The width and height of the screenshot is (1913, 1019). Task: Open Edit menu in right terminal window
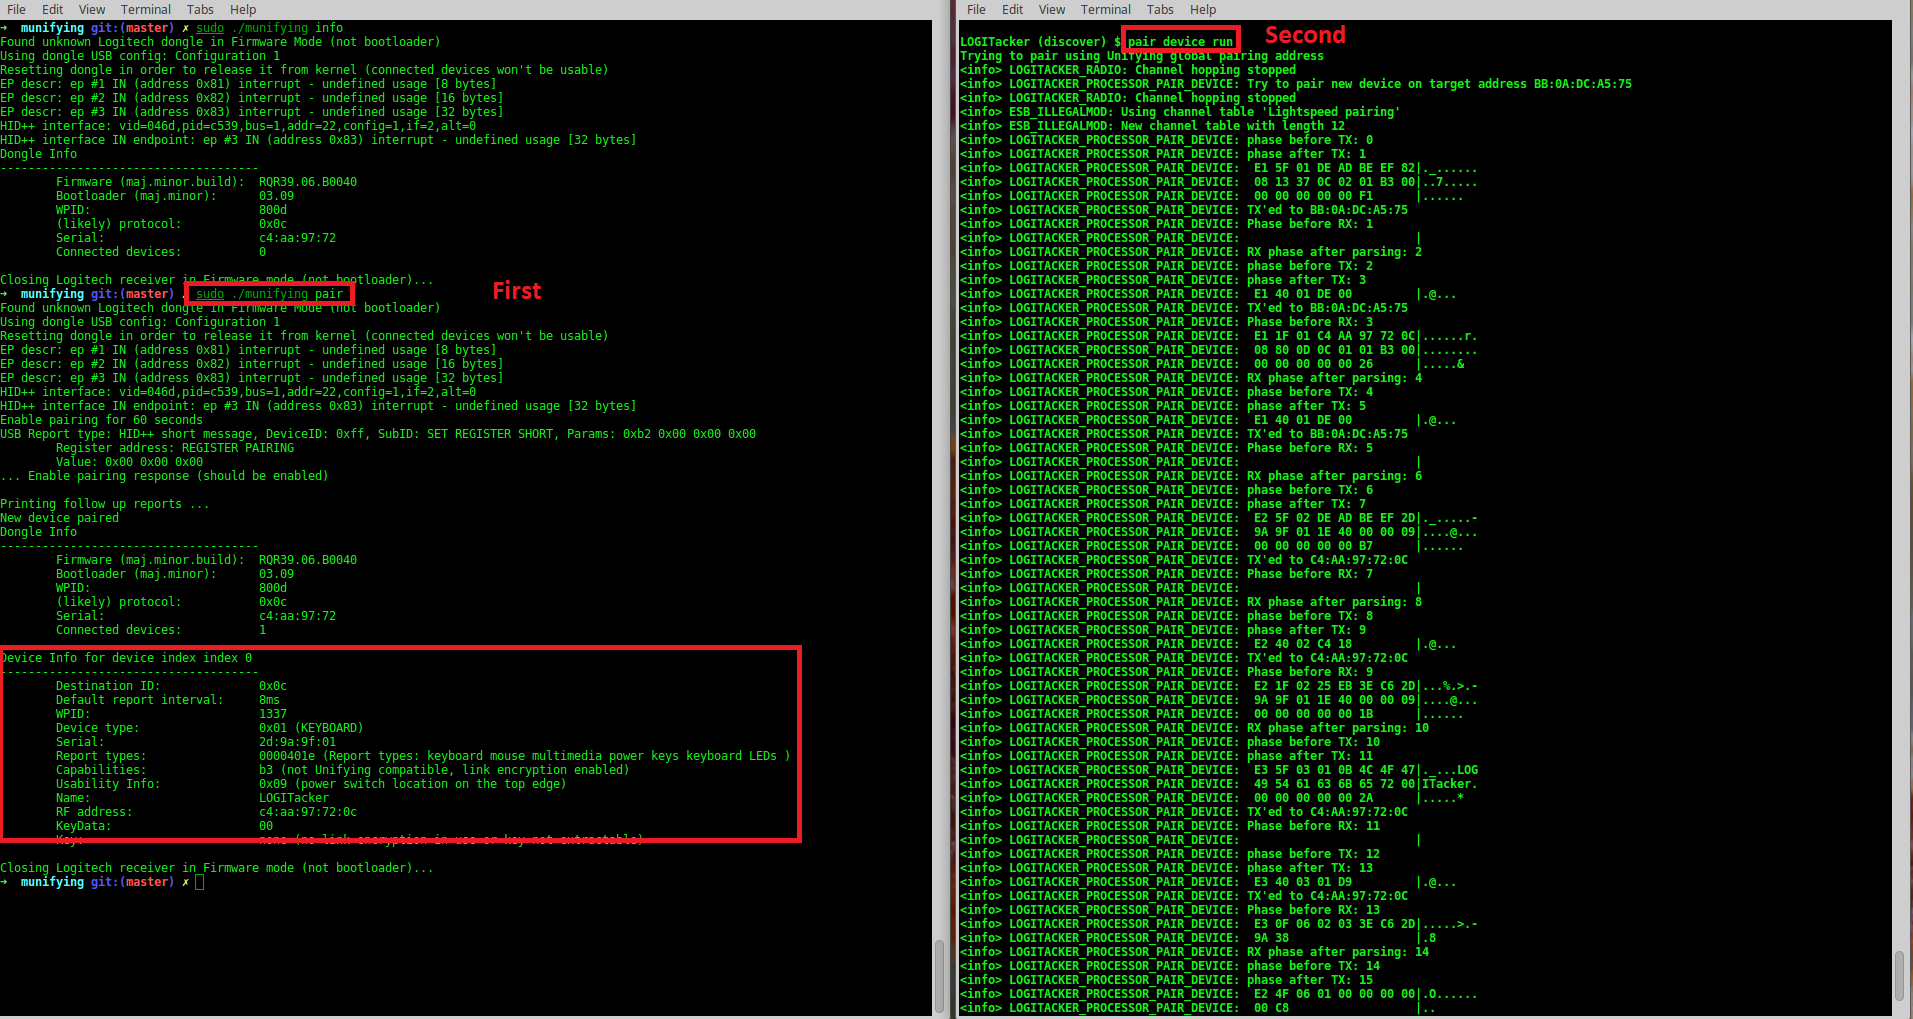click(x=1013, y=9)
